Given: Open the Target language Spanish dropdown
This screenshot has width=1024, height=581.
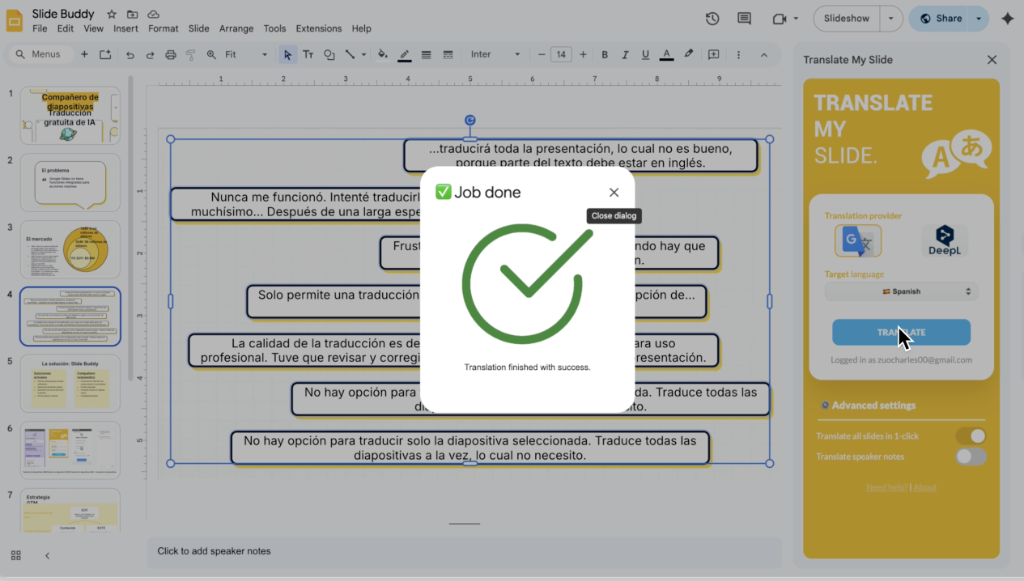Looking at the screenshot, I should coord(901,291).
